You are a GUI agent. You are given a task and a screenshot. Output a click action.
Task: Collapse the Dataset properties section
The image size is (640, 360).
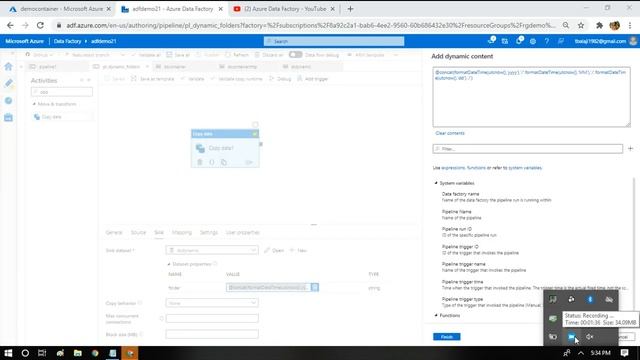169,264
